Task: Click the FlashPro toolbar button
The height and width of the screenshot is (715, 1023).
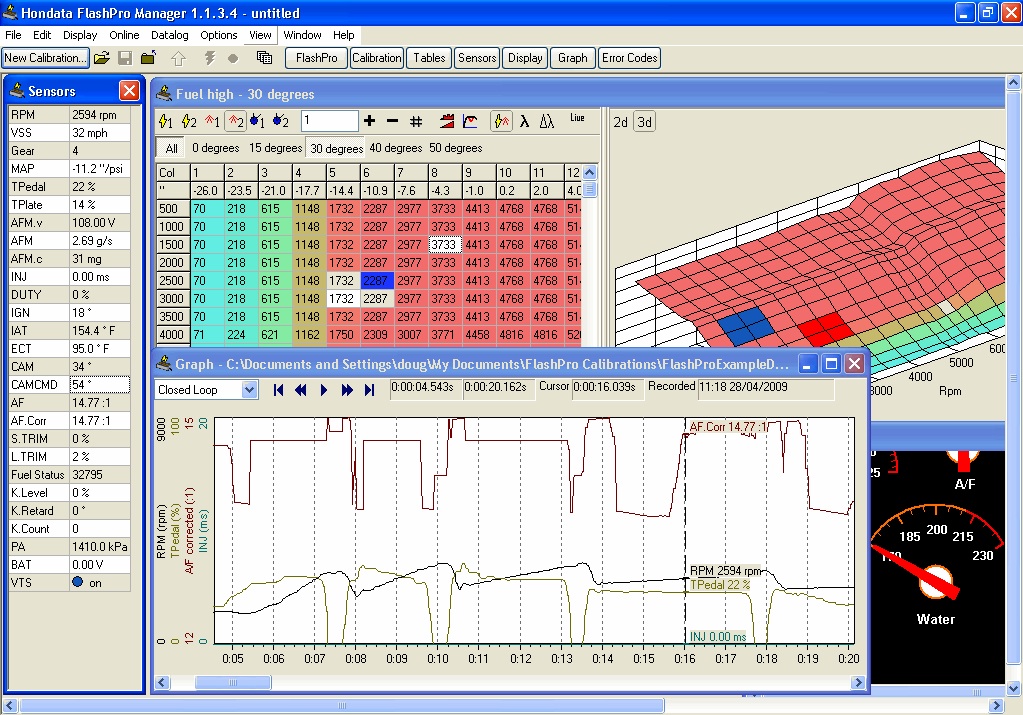Action: point(316,58)
